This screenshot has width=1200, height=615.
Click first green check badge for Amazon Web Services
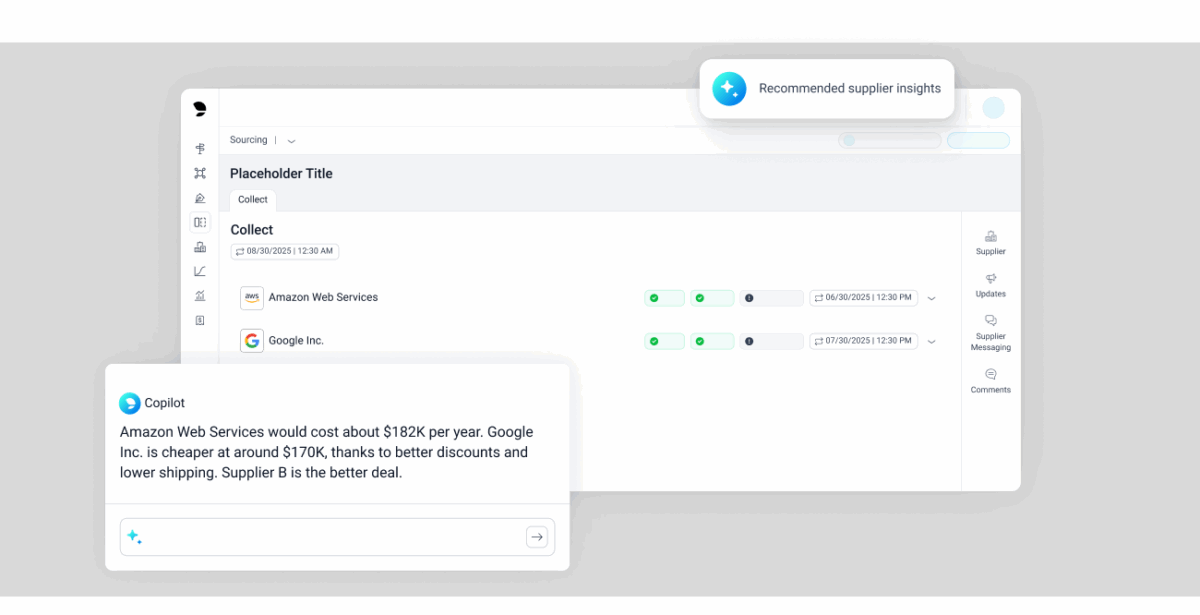click(664, 298)
